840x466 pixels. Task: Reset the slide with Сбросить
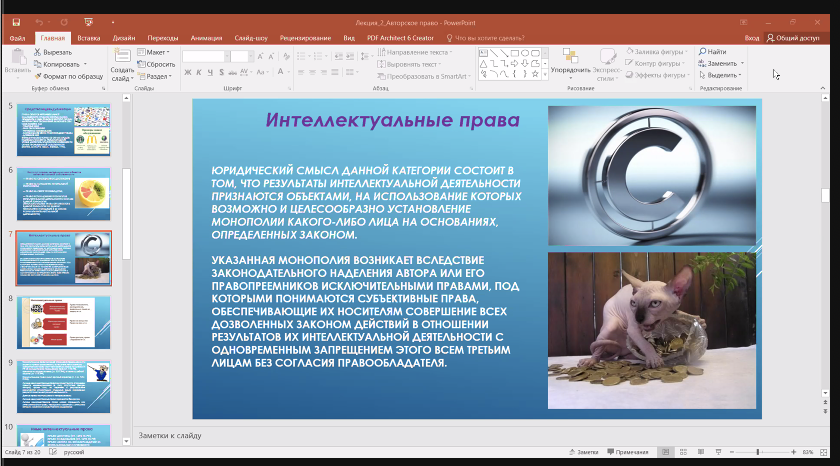156,64
